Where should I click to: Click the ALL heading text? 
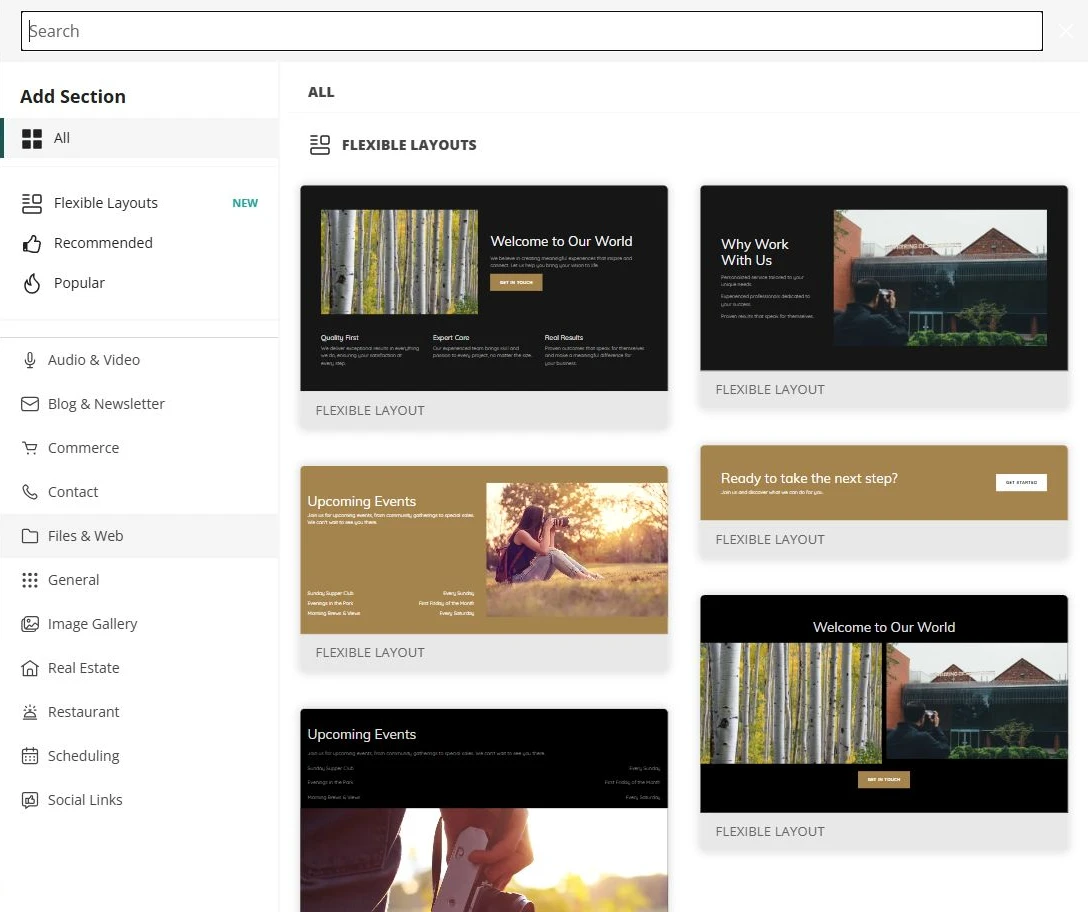[321, 92]
